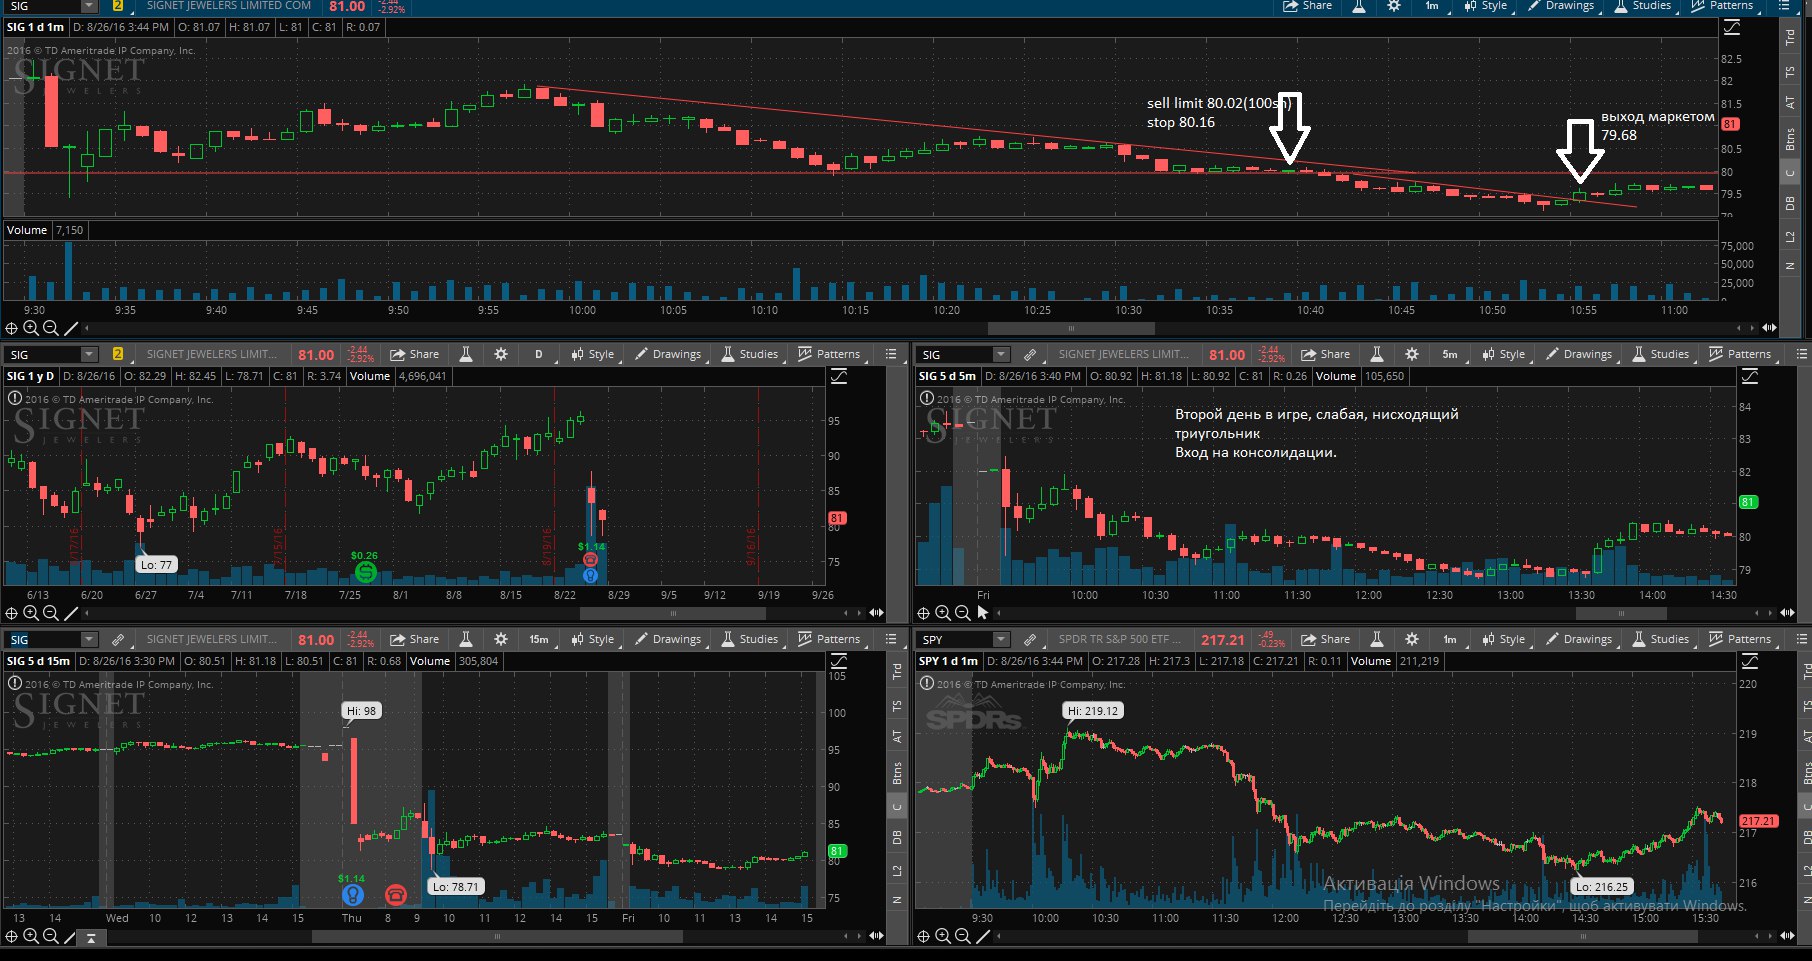
Task: Click green $0.26 dividend icon on daily chart
Action: point(365,572)
